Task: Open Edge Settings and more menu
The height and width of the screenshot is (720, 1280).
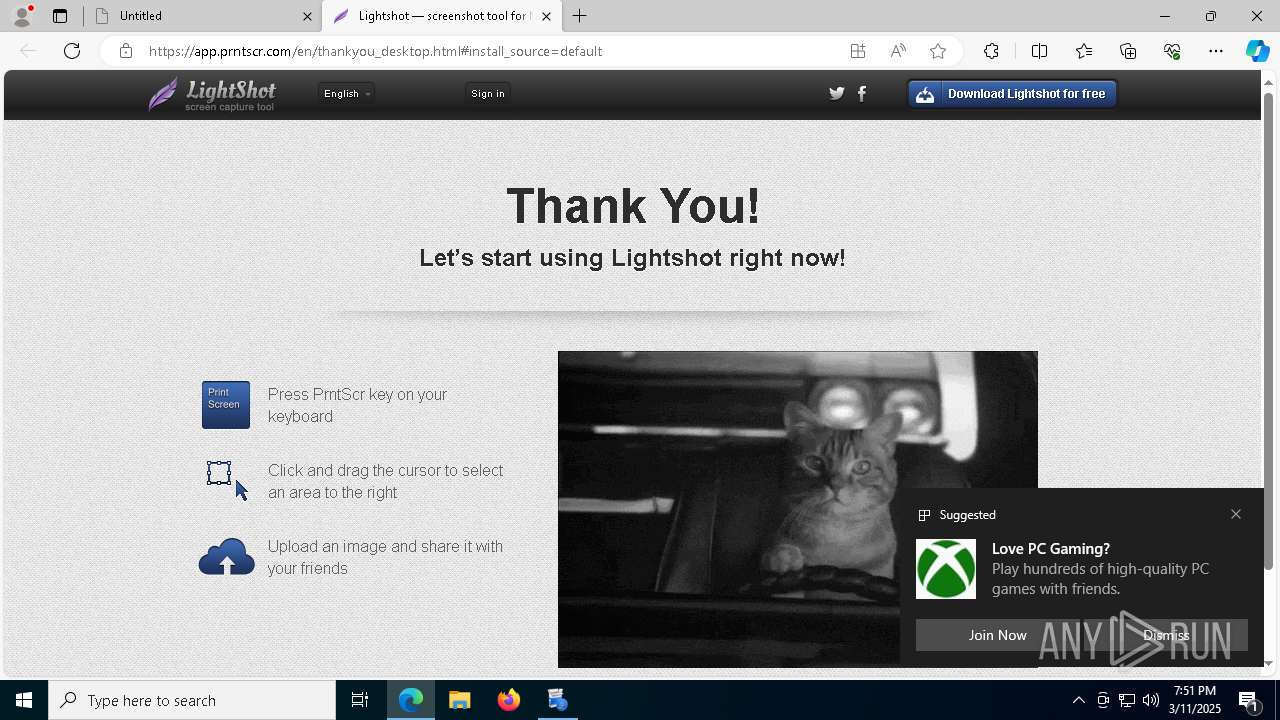Action: click(1216, 51)
